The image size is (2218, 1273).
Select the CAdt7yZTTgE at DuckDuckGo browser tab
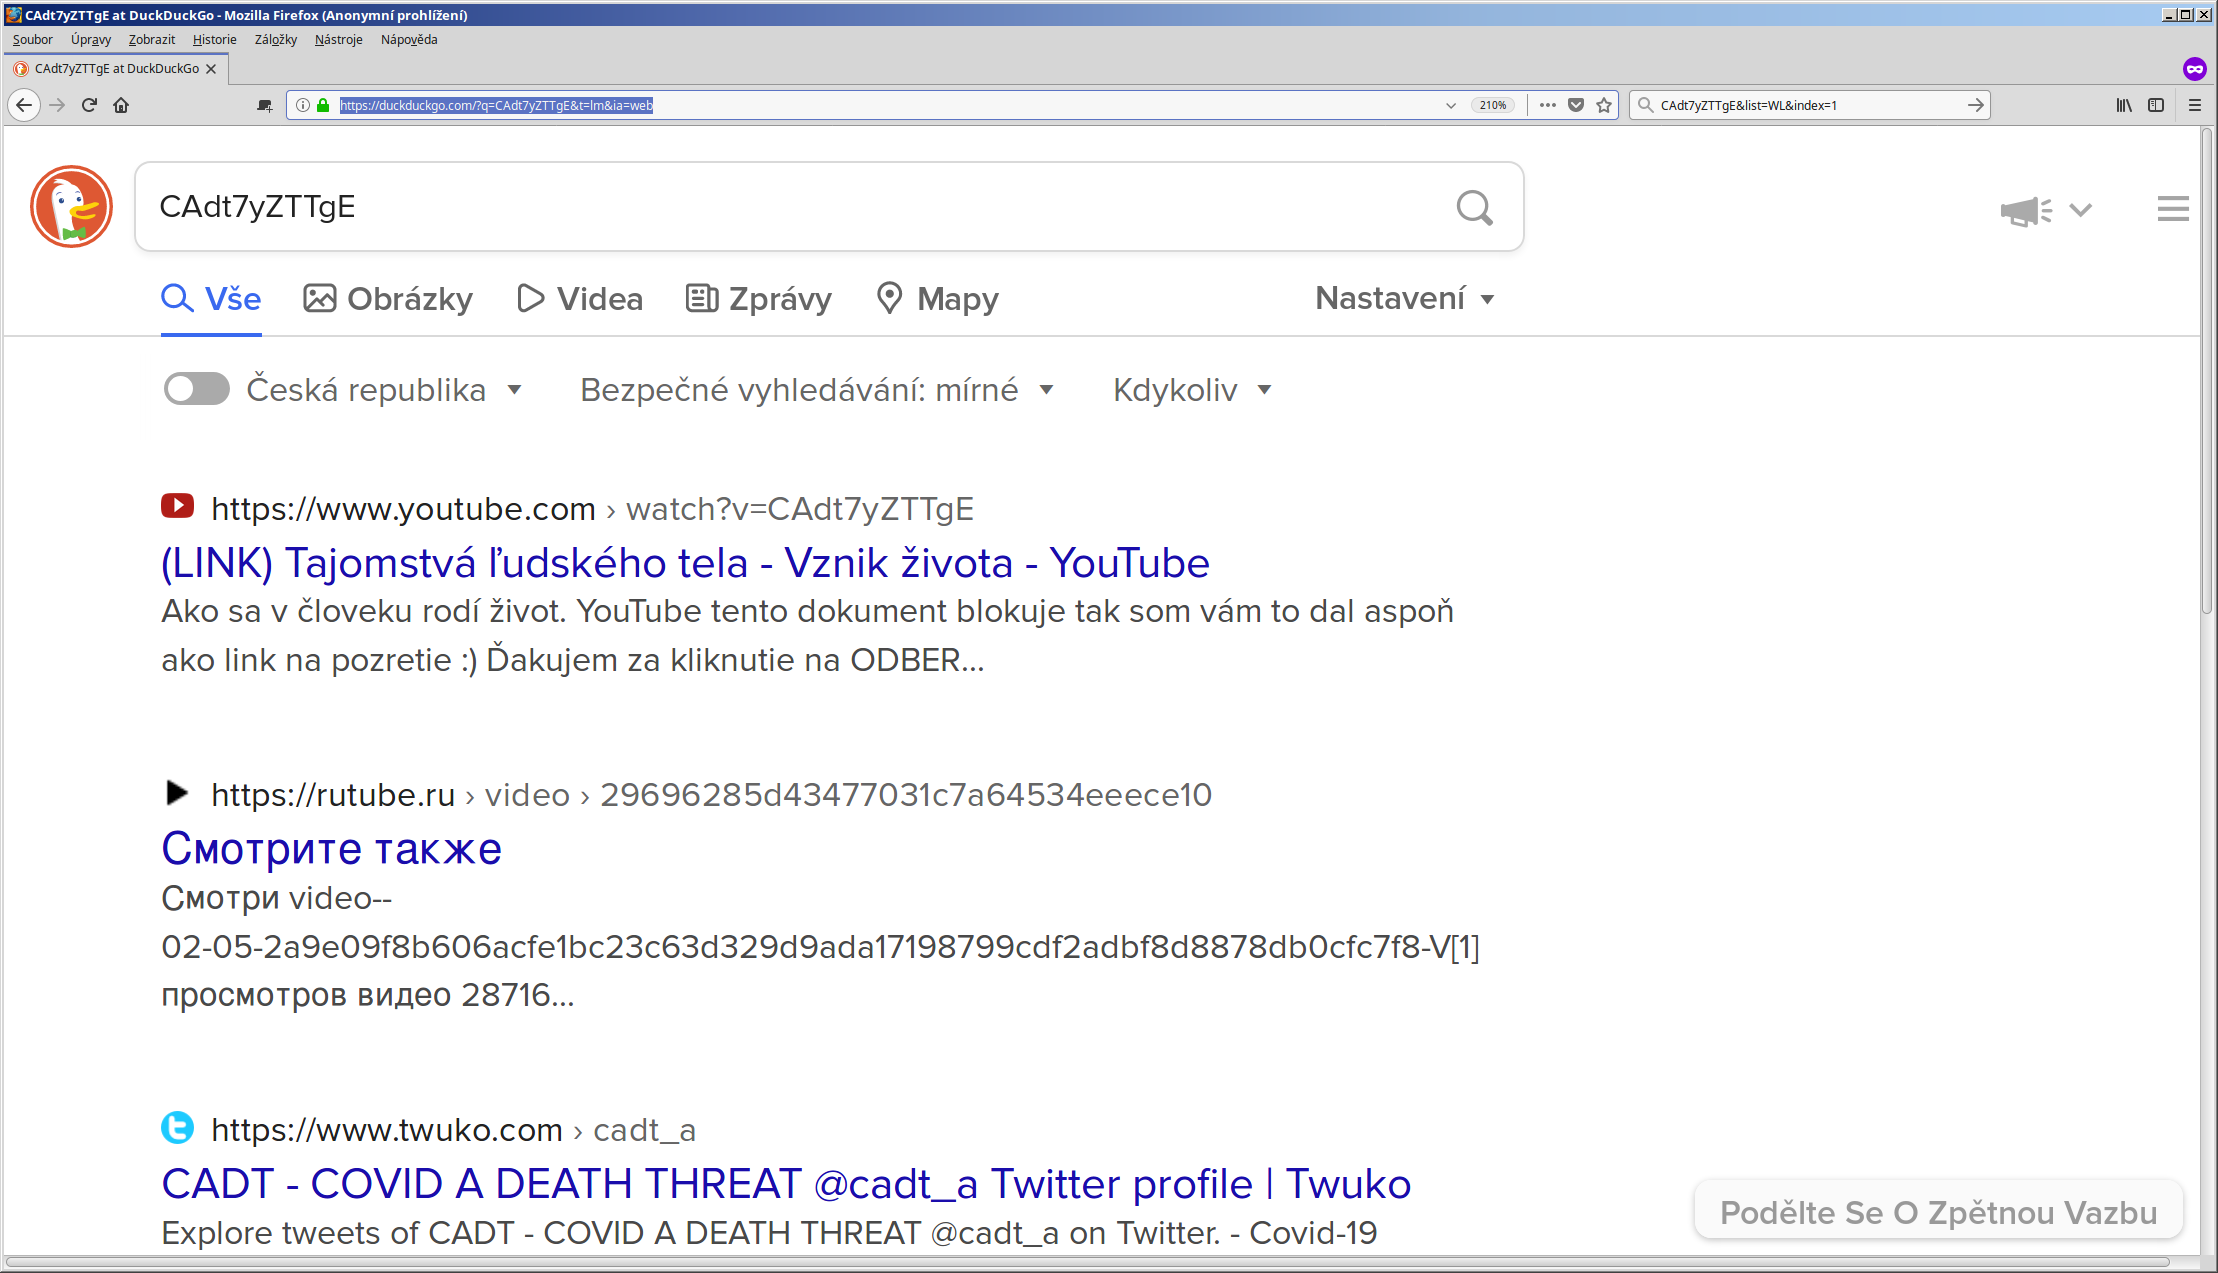pos(117,69)
